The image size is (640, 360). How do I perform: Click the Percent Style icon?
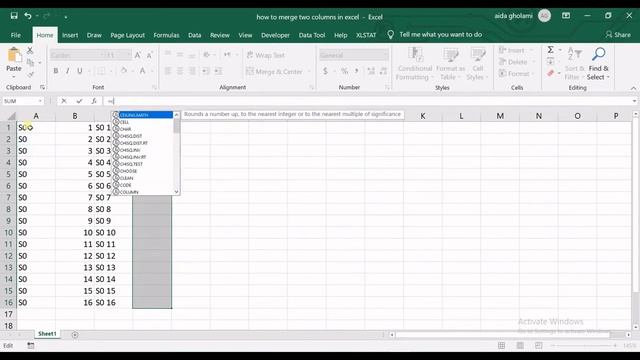click(x=344, y=71)
